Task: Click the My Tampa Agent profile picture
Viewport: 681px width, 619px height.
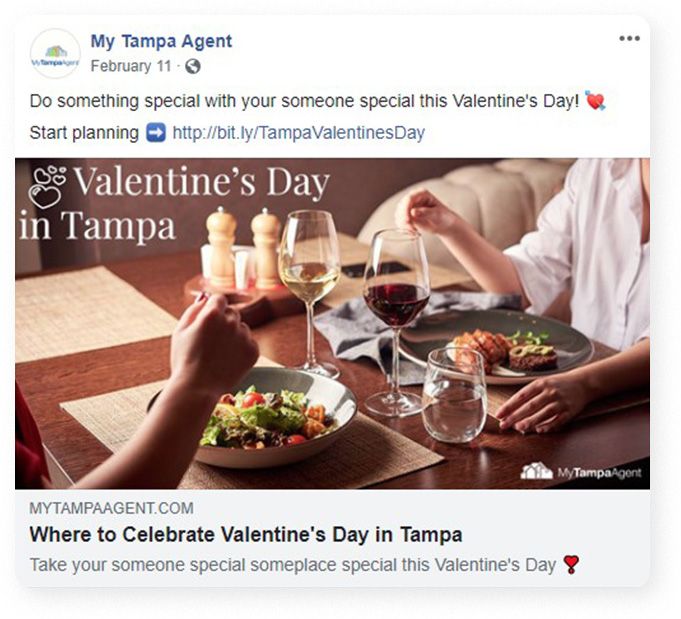Action: (55, 53)
